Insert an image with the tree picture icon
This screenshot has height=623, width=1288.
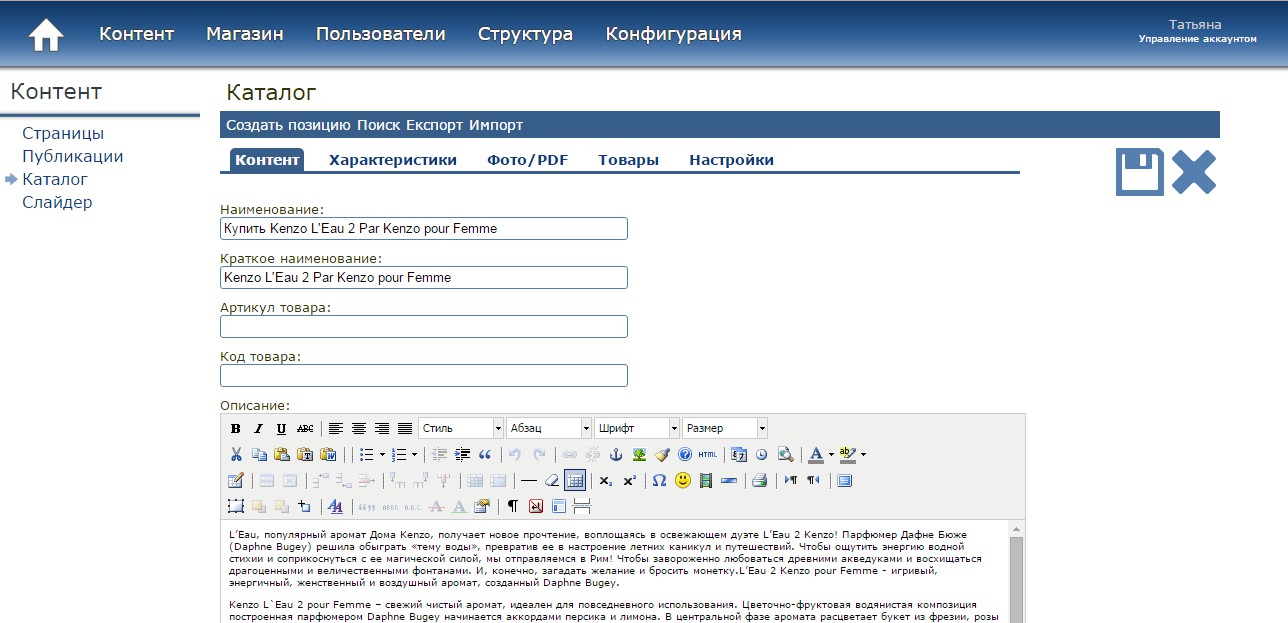click(639, 454)
